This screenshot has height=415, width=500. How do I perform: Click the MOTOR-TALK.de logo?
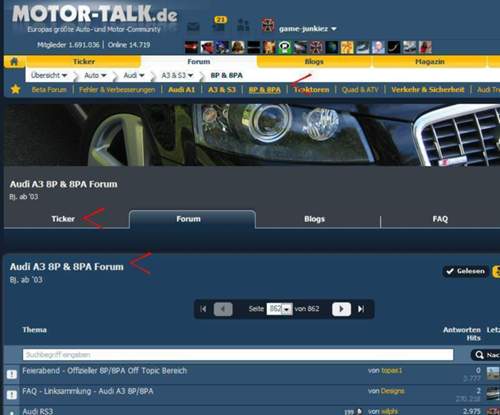click(x=95, y=15)
